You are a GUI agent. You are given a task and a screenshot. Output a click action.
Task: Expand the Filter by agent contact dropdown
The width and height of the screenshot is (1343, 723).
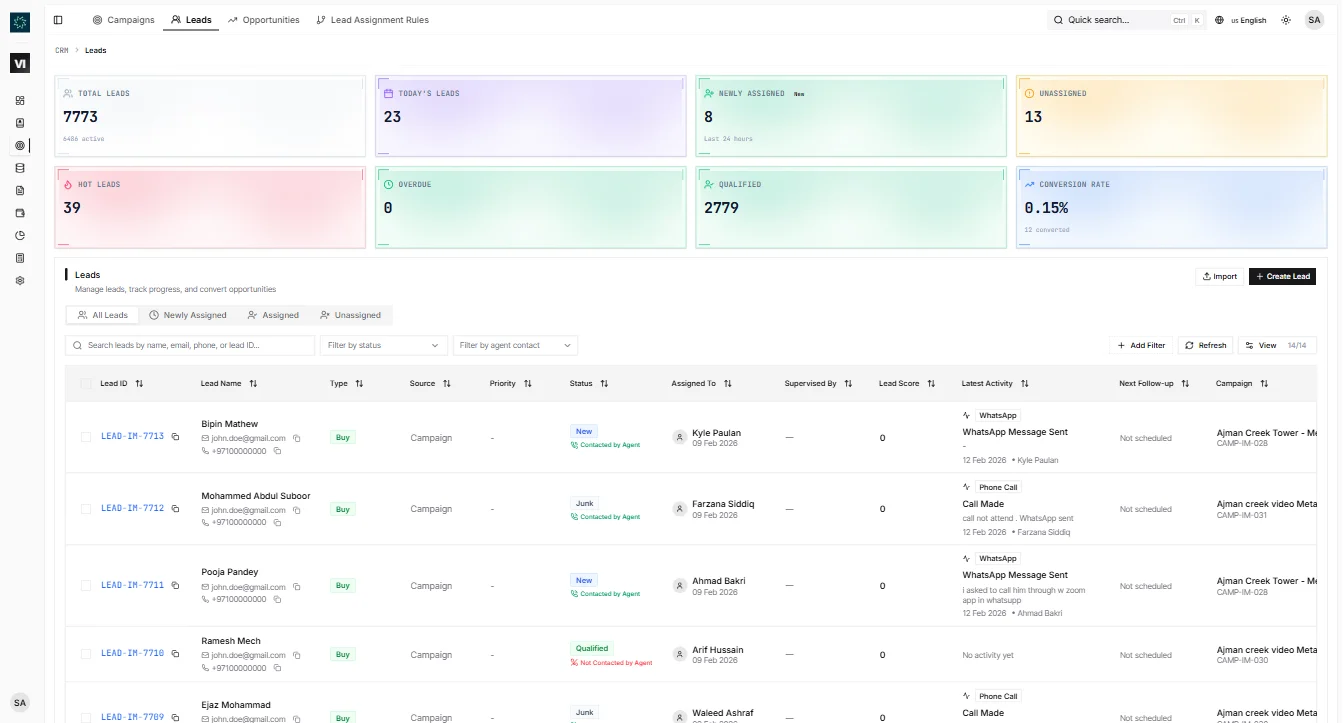[x=515, y=345]
